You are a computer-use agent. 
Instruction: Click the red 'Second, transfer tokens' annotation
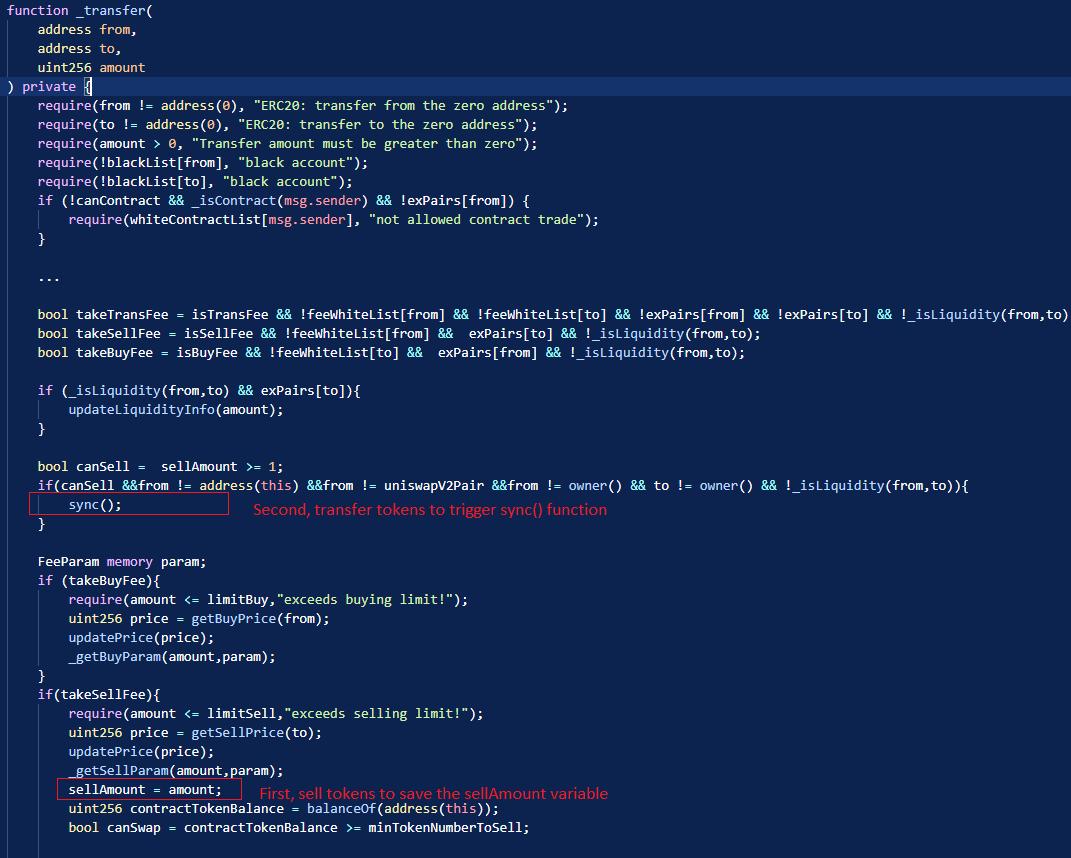click(429, 510)
